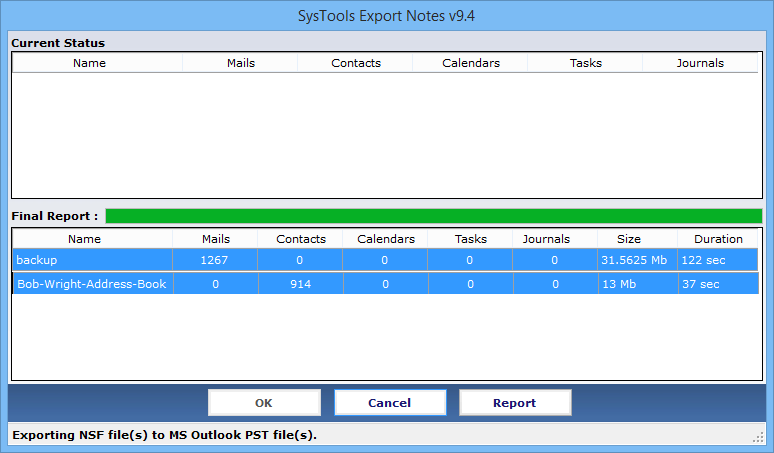Open the Report button

515,403
